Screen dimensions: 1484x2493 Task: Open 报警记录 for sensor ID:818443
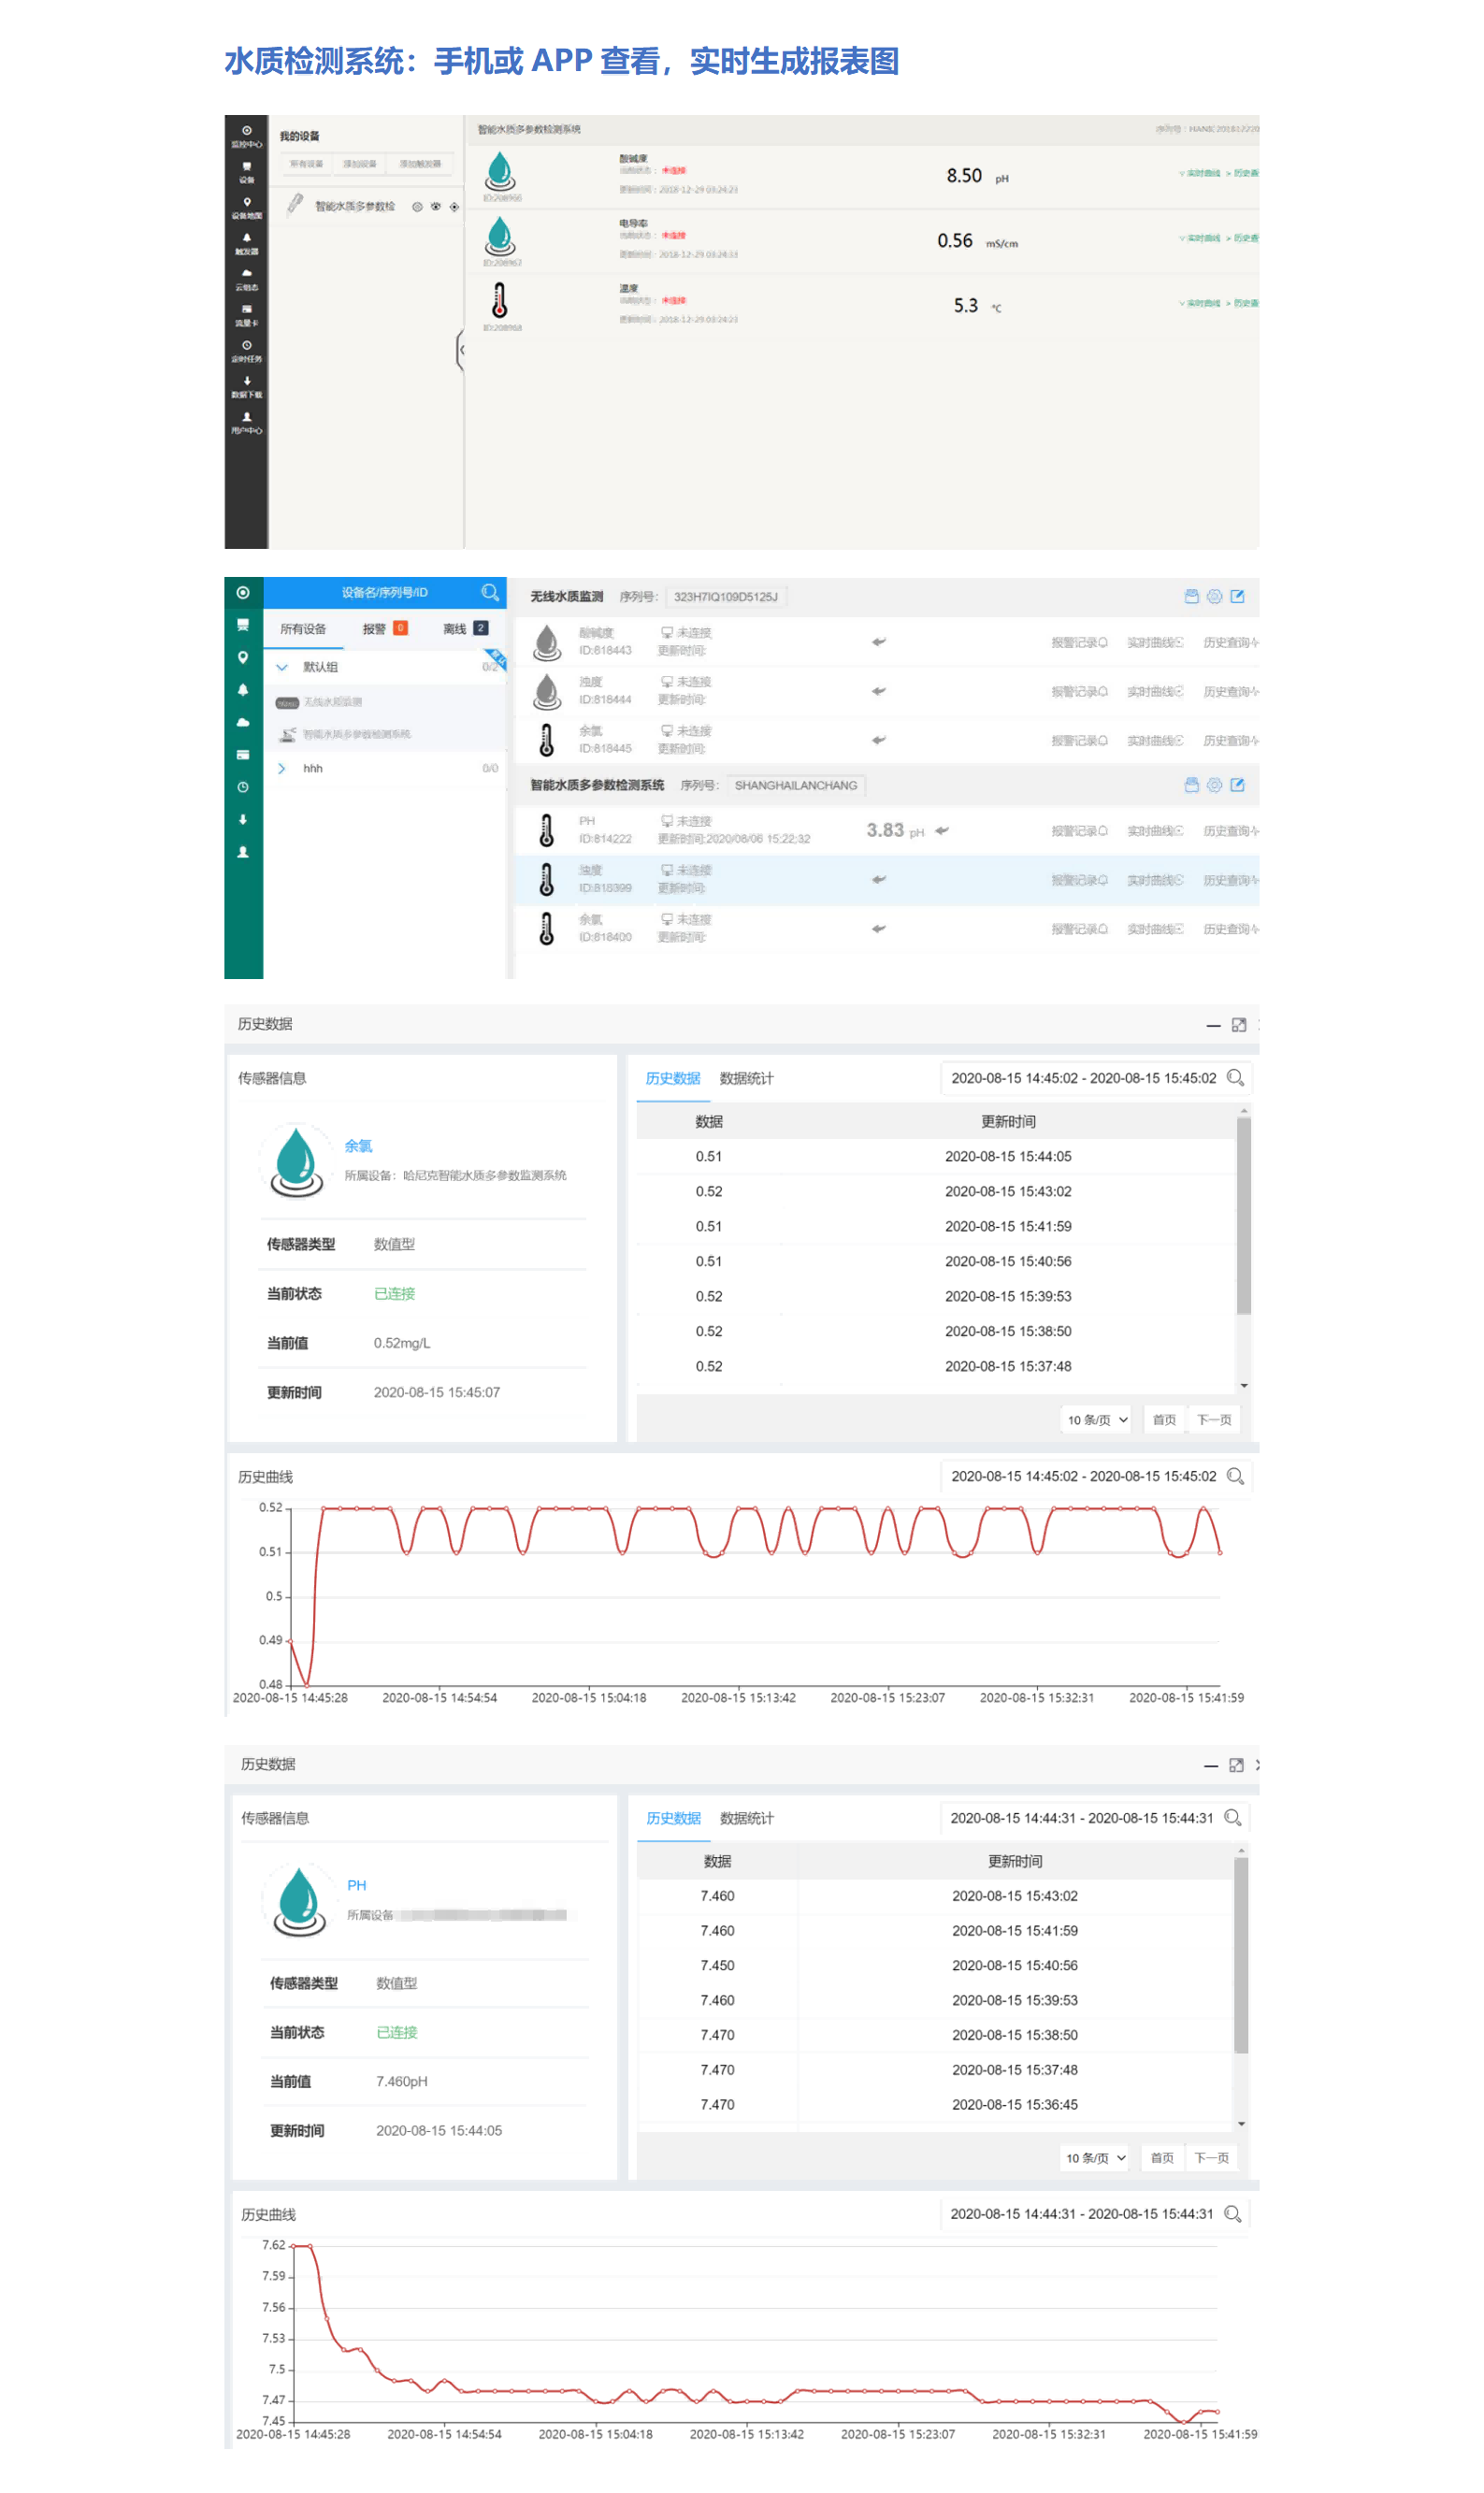1079,642
